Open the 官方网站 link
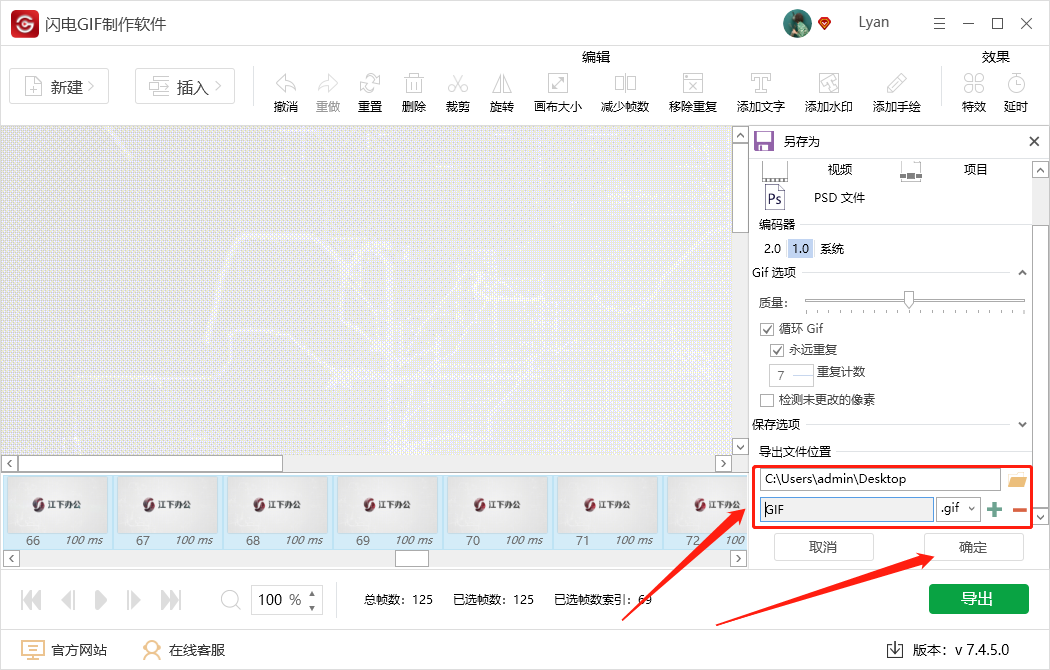Viewport: 1050px width, 670px height. click(x=79, y=650)
